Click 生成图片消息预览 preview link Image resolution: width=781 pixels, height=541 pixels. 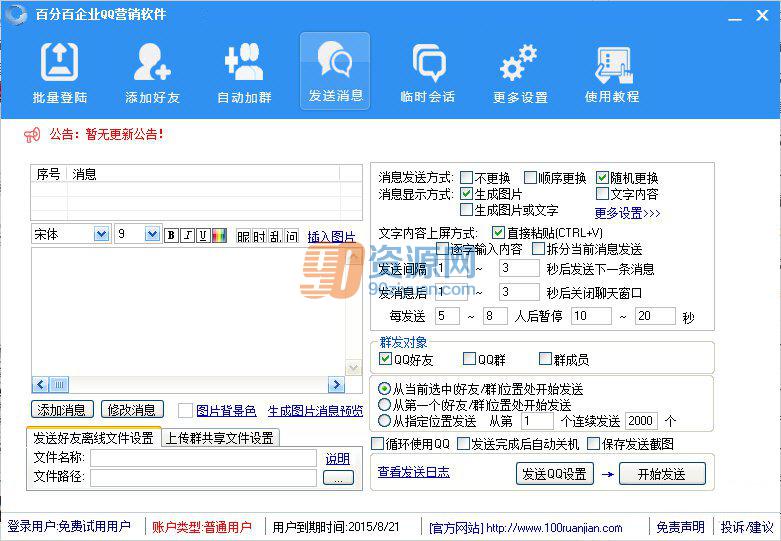(315, 411)
